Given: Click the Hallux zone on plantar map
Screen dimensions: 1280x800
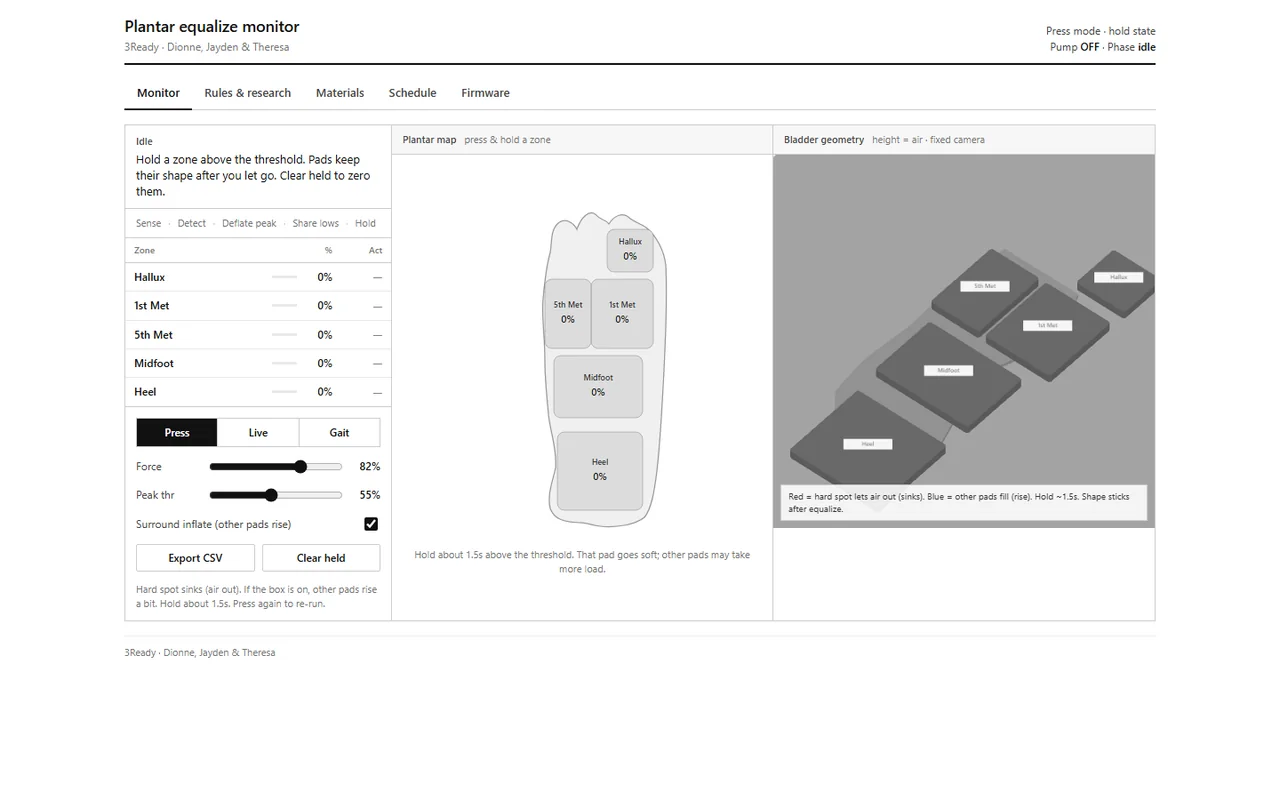Looking at the screenshot, I should 630,250.
